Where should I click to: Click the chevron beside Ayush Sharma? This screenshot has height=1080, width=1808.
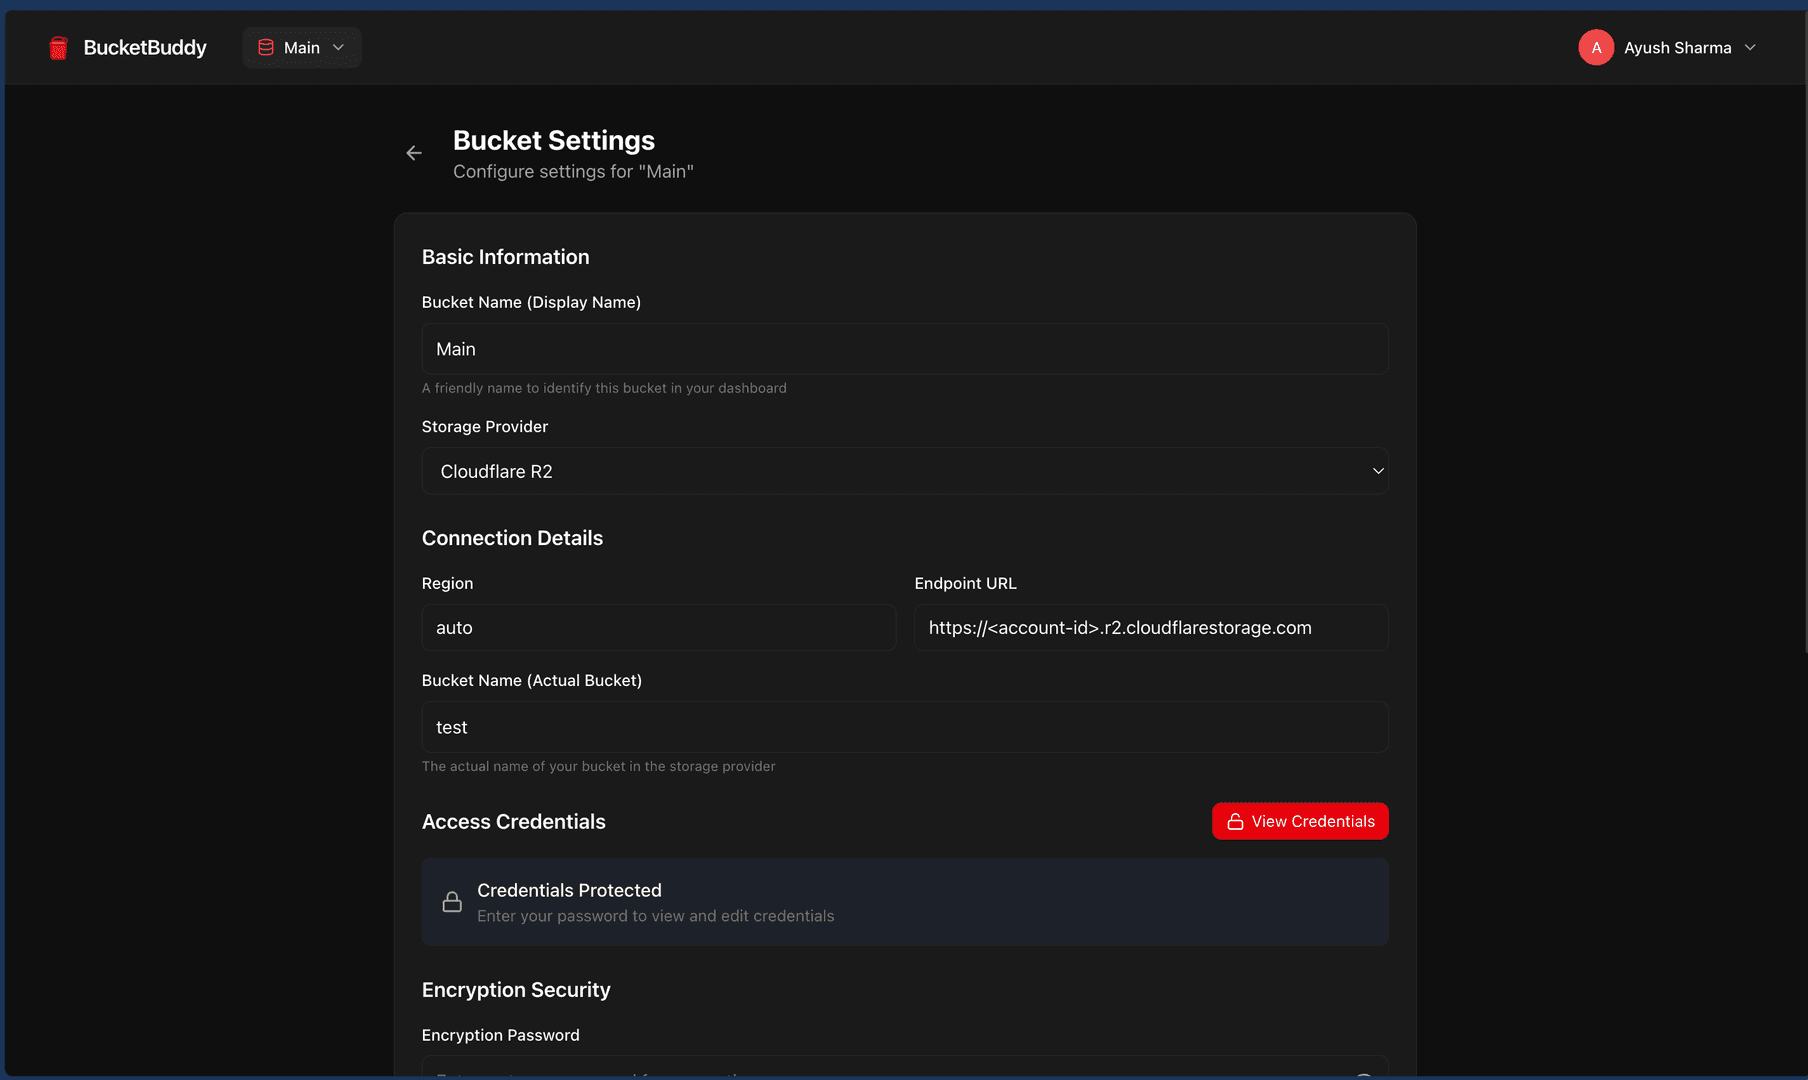point(1751,47)
